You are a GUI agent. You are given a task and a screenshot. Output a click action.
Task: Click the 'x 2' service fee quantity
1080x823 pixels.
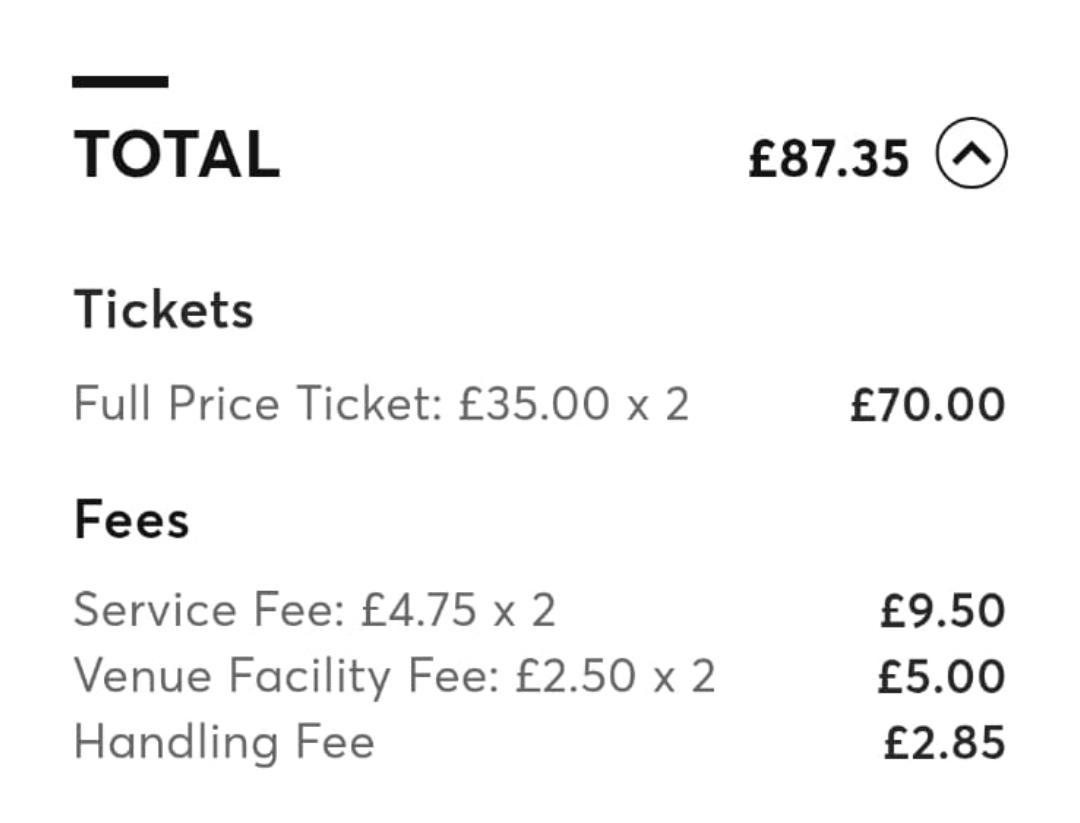point(528,610)
